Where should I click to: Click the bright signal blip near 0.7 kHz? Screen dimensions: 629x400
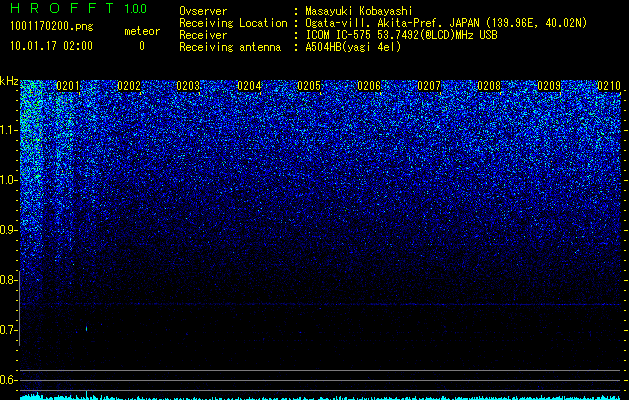[86, 329]
